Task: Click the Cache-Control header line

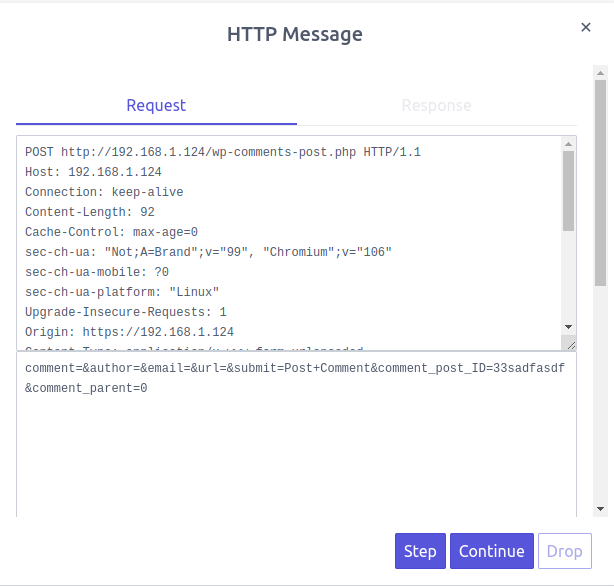Action: (x=111, y=232)
